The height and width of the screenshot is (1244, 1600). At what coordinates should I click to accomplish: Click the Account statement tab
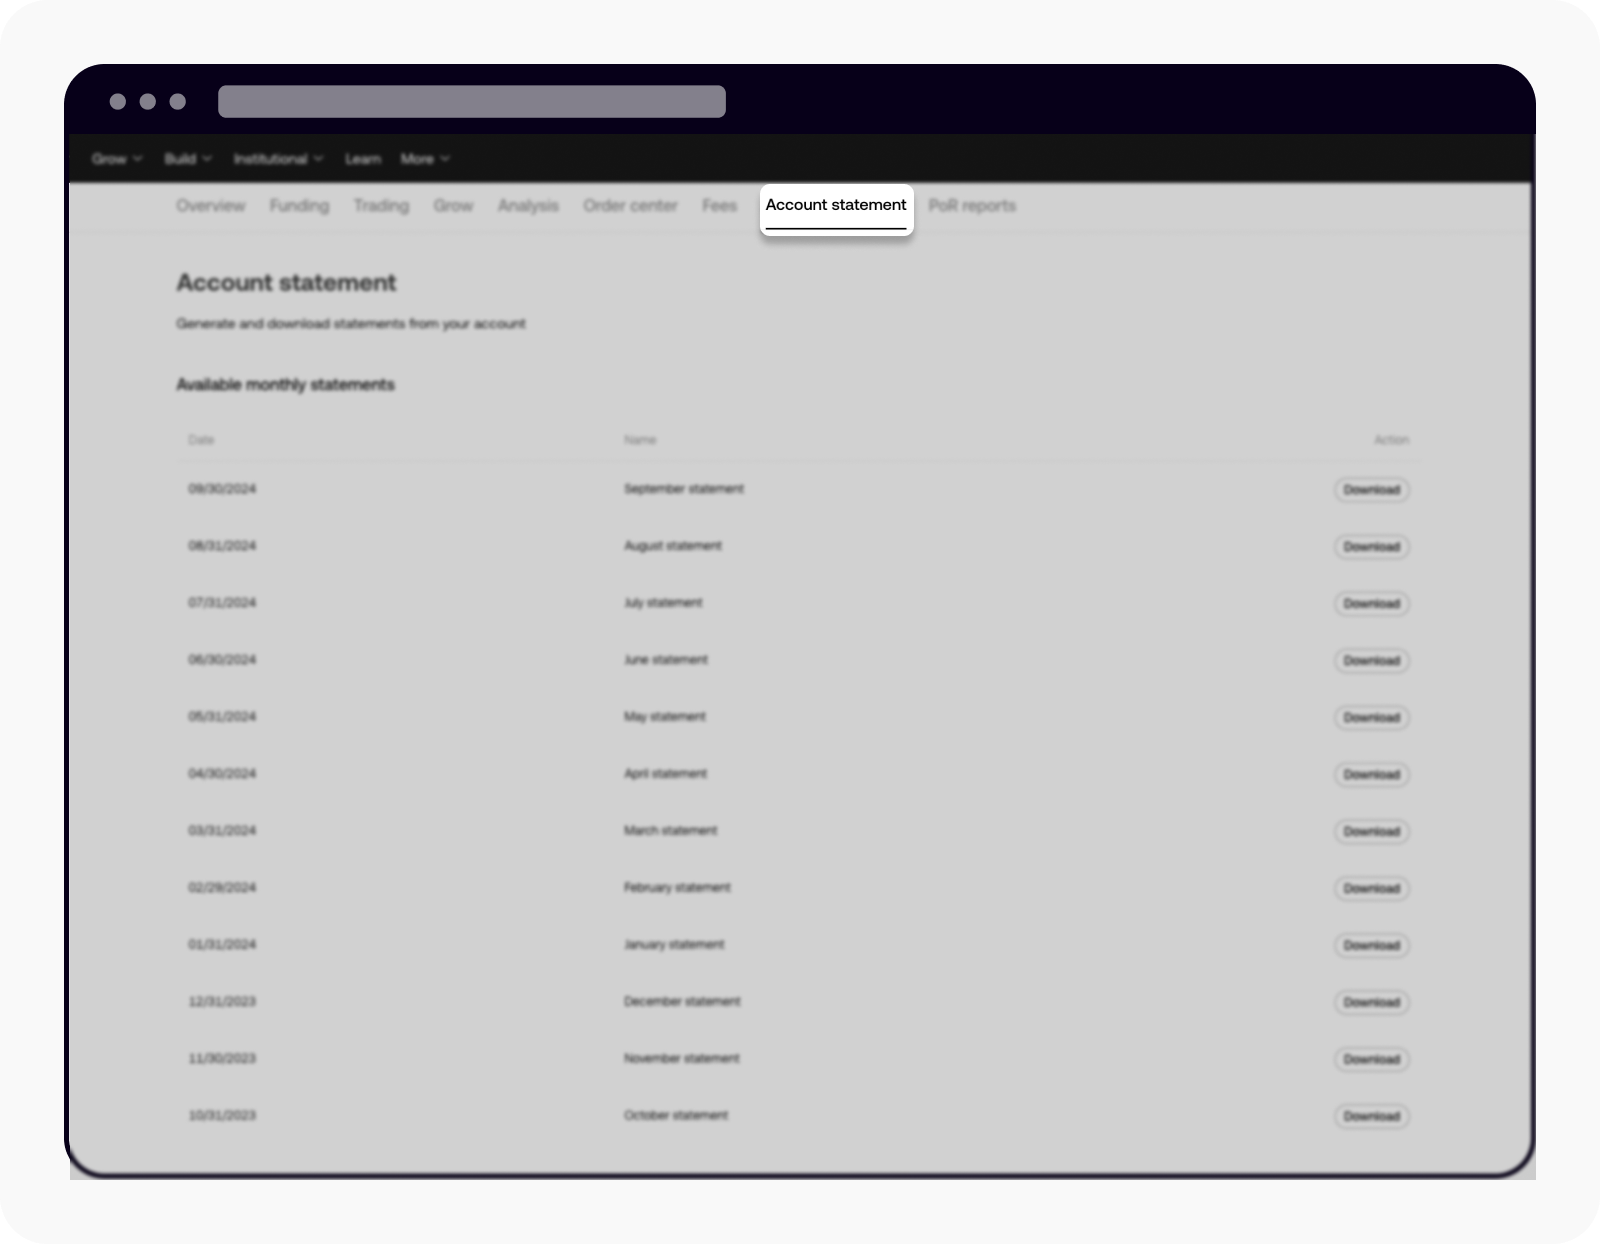(836, 206)
